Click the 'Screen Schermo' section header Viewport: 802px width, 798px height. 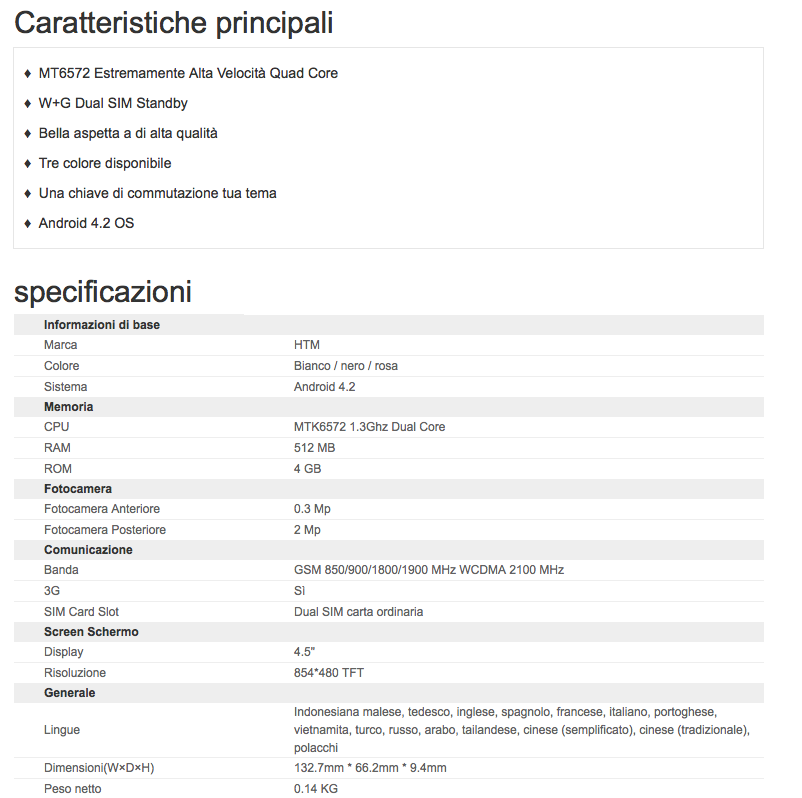point(91,632)
